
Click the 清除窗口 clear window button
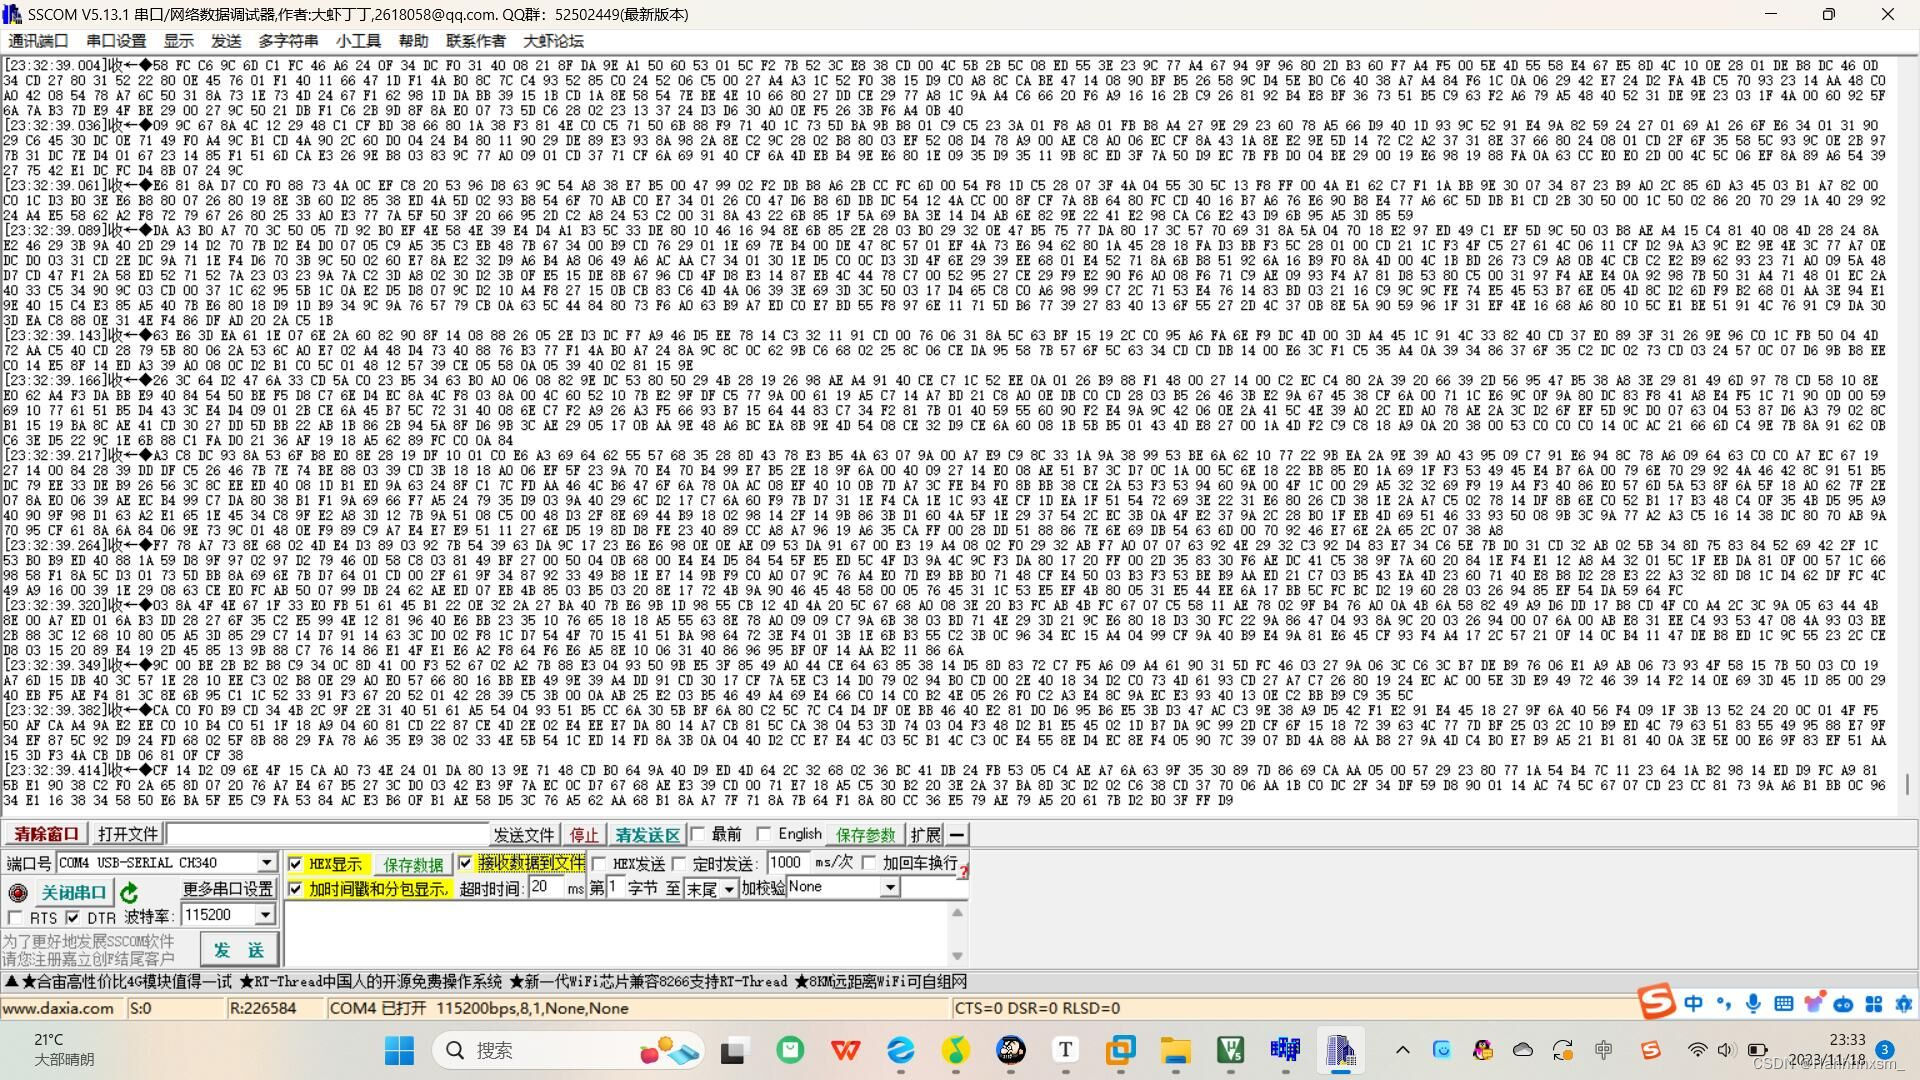(46, 835)
